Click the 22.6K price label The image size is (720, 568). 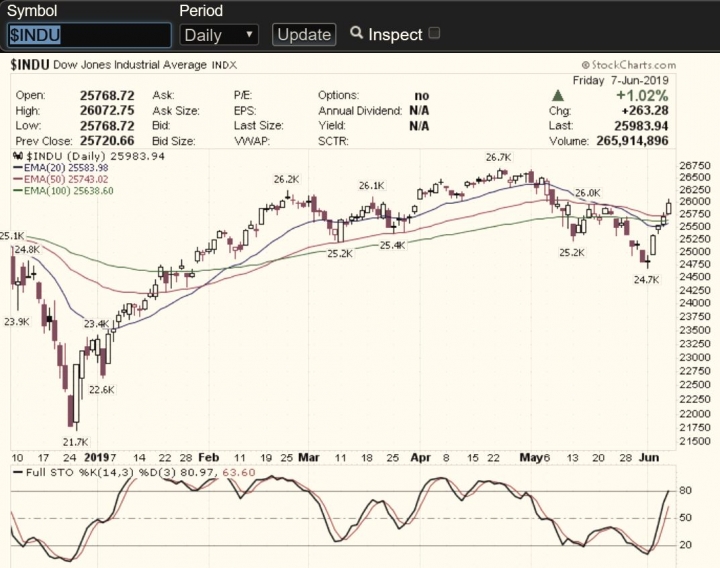(x=101, y=390)
